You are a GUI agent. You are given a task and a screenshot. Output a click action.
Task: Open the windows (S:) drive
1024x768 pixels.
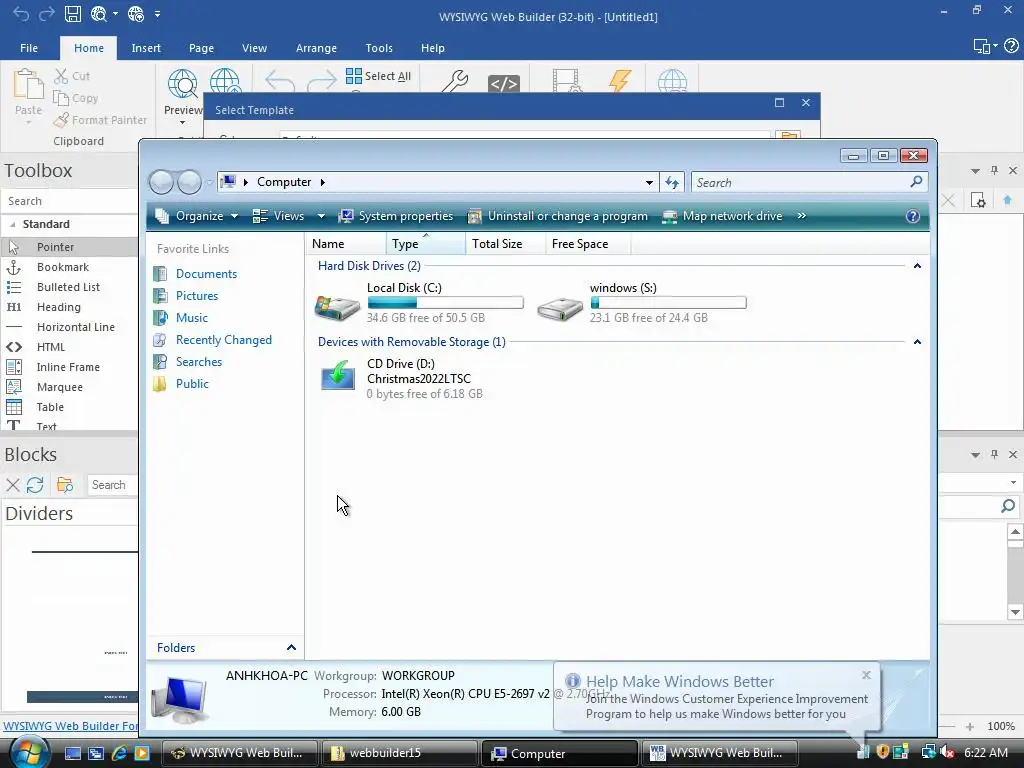click(x=641, y=303)
